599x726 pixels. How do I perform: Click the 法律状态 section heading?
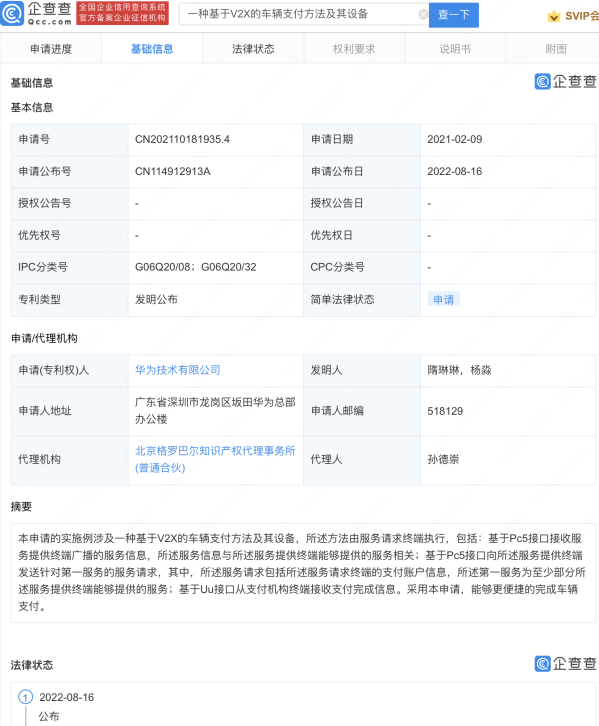tap(32, 665)
